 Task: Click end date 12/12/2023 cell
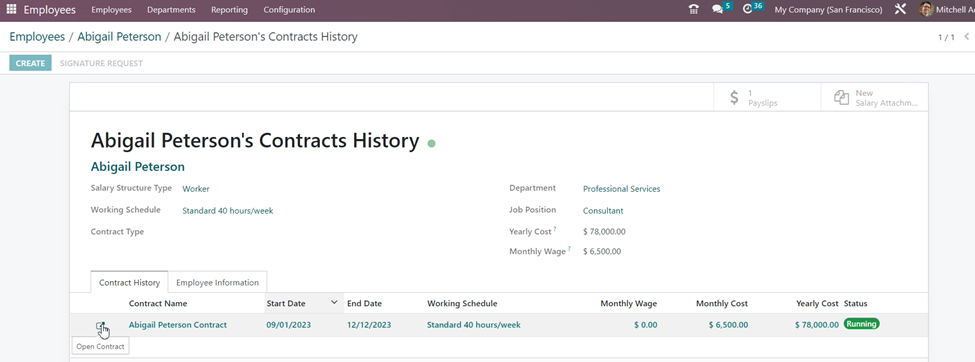point(369,325)
